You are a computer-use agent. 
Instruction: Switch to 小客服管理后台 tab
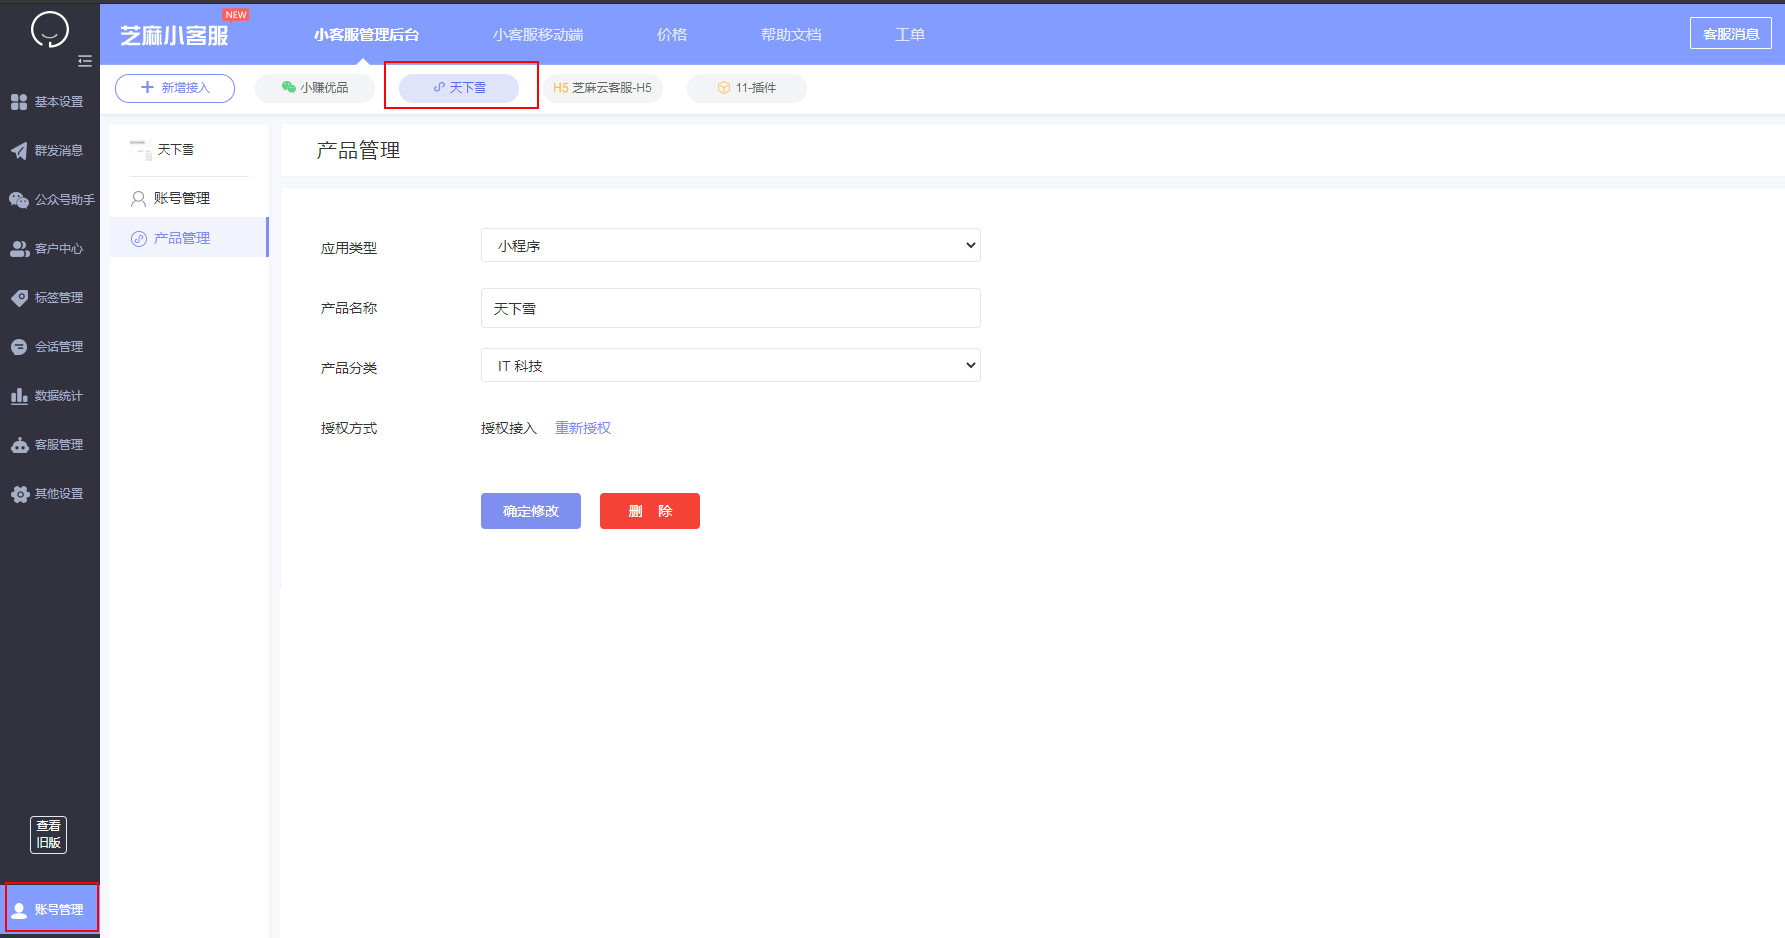tap(366, 35)
